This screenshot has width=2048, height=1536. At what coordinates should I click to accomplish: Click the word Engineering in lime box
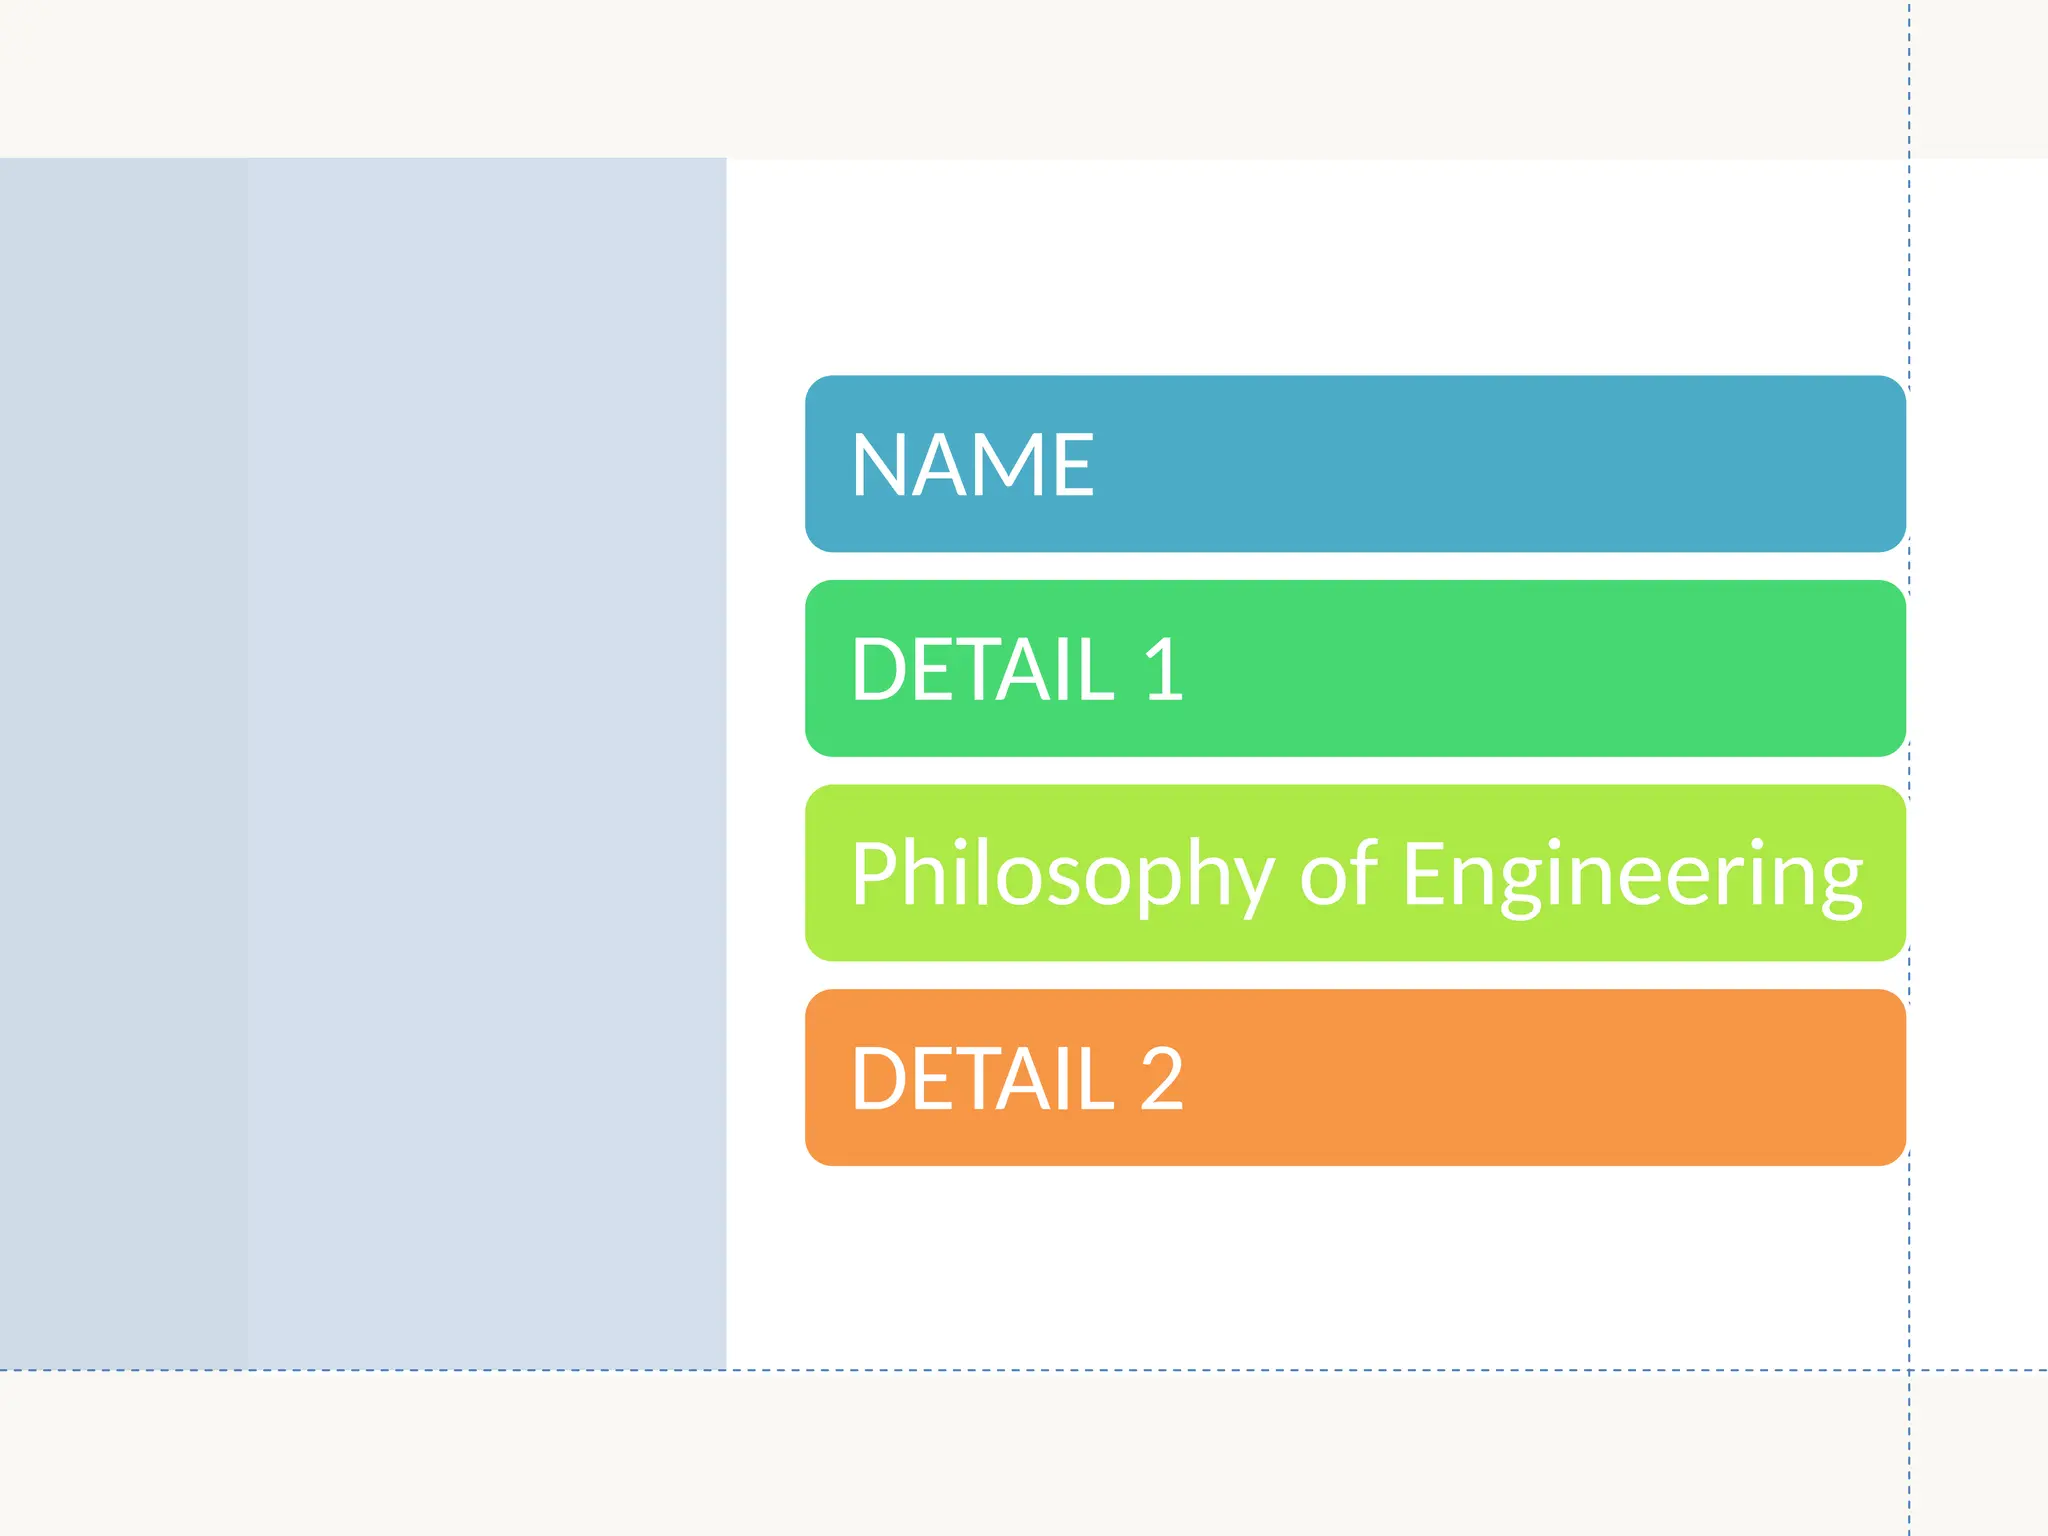point(1632,875)
